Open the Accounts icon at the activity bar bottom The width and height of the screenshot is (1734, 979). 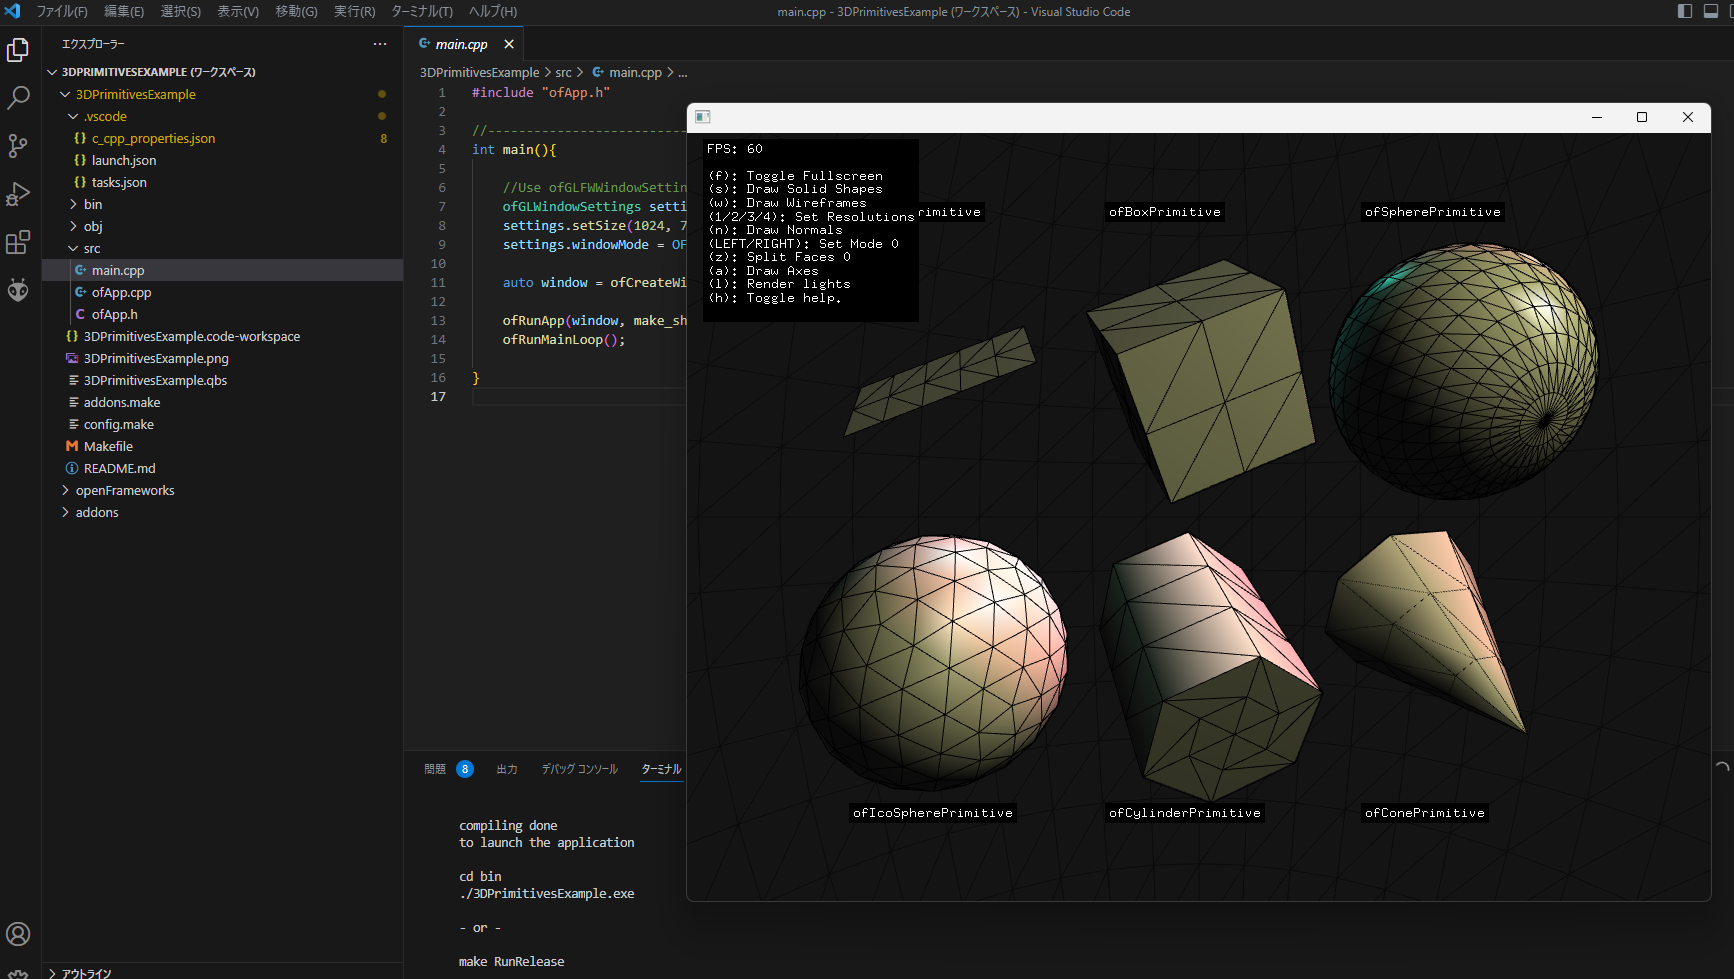tap(17, 934)
